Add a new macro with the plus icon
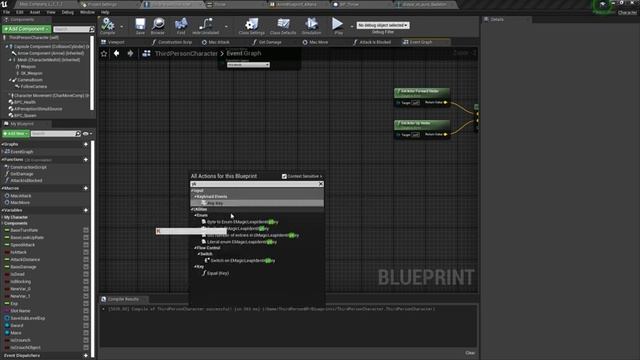Image resolution: width=640 pixels, height=360 pixels. (86, 188)
